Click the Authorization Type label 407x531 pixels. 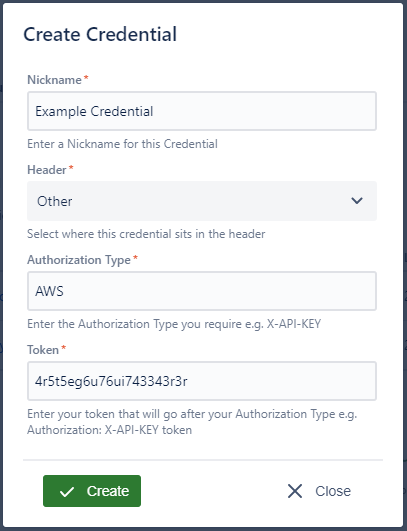click(79, 260)
